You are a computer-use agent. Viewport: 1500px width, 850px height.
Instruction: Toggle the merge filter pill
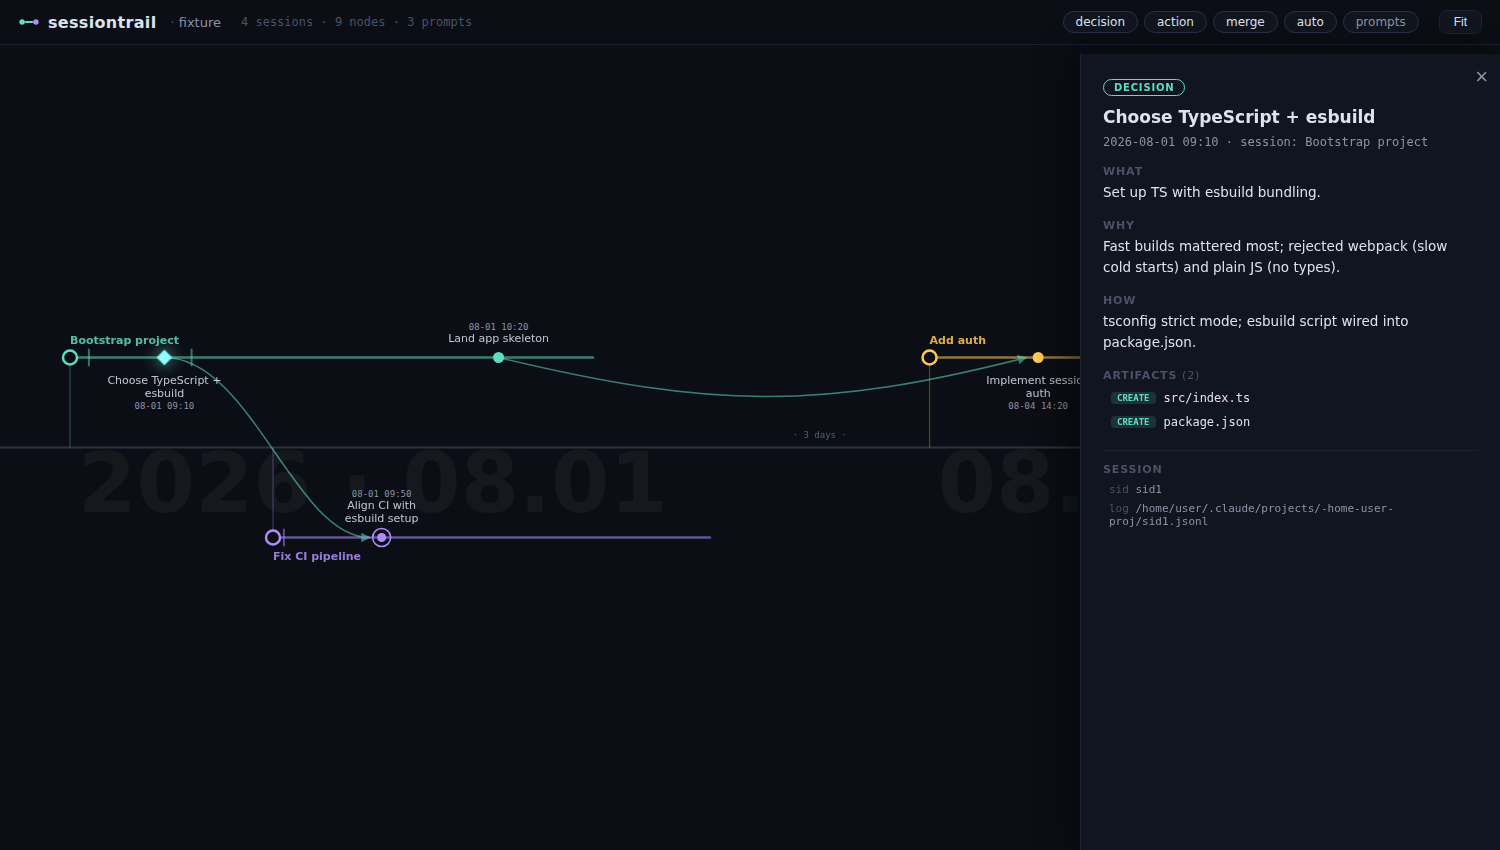pos(1245,22)
